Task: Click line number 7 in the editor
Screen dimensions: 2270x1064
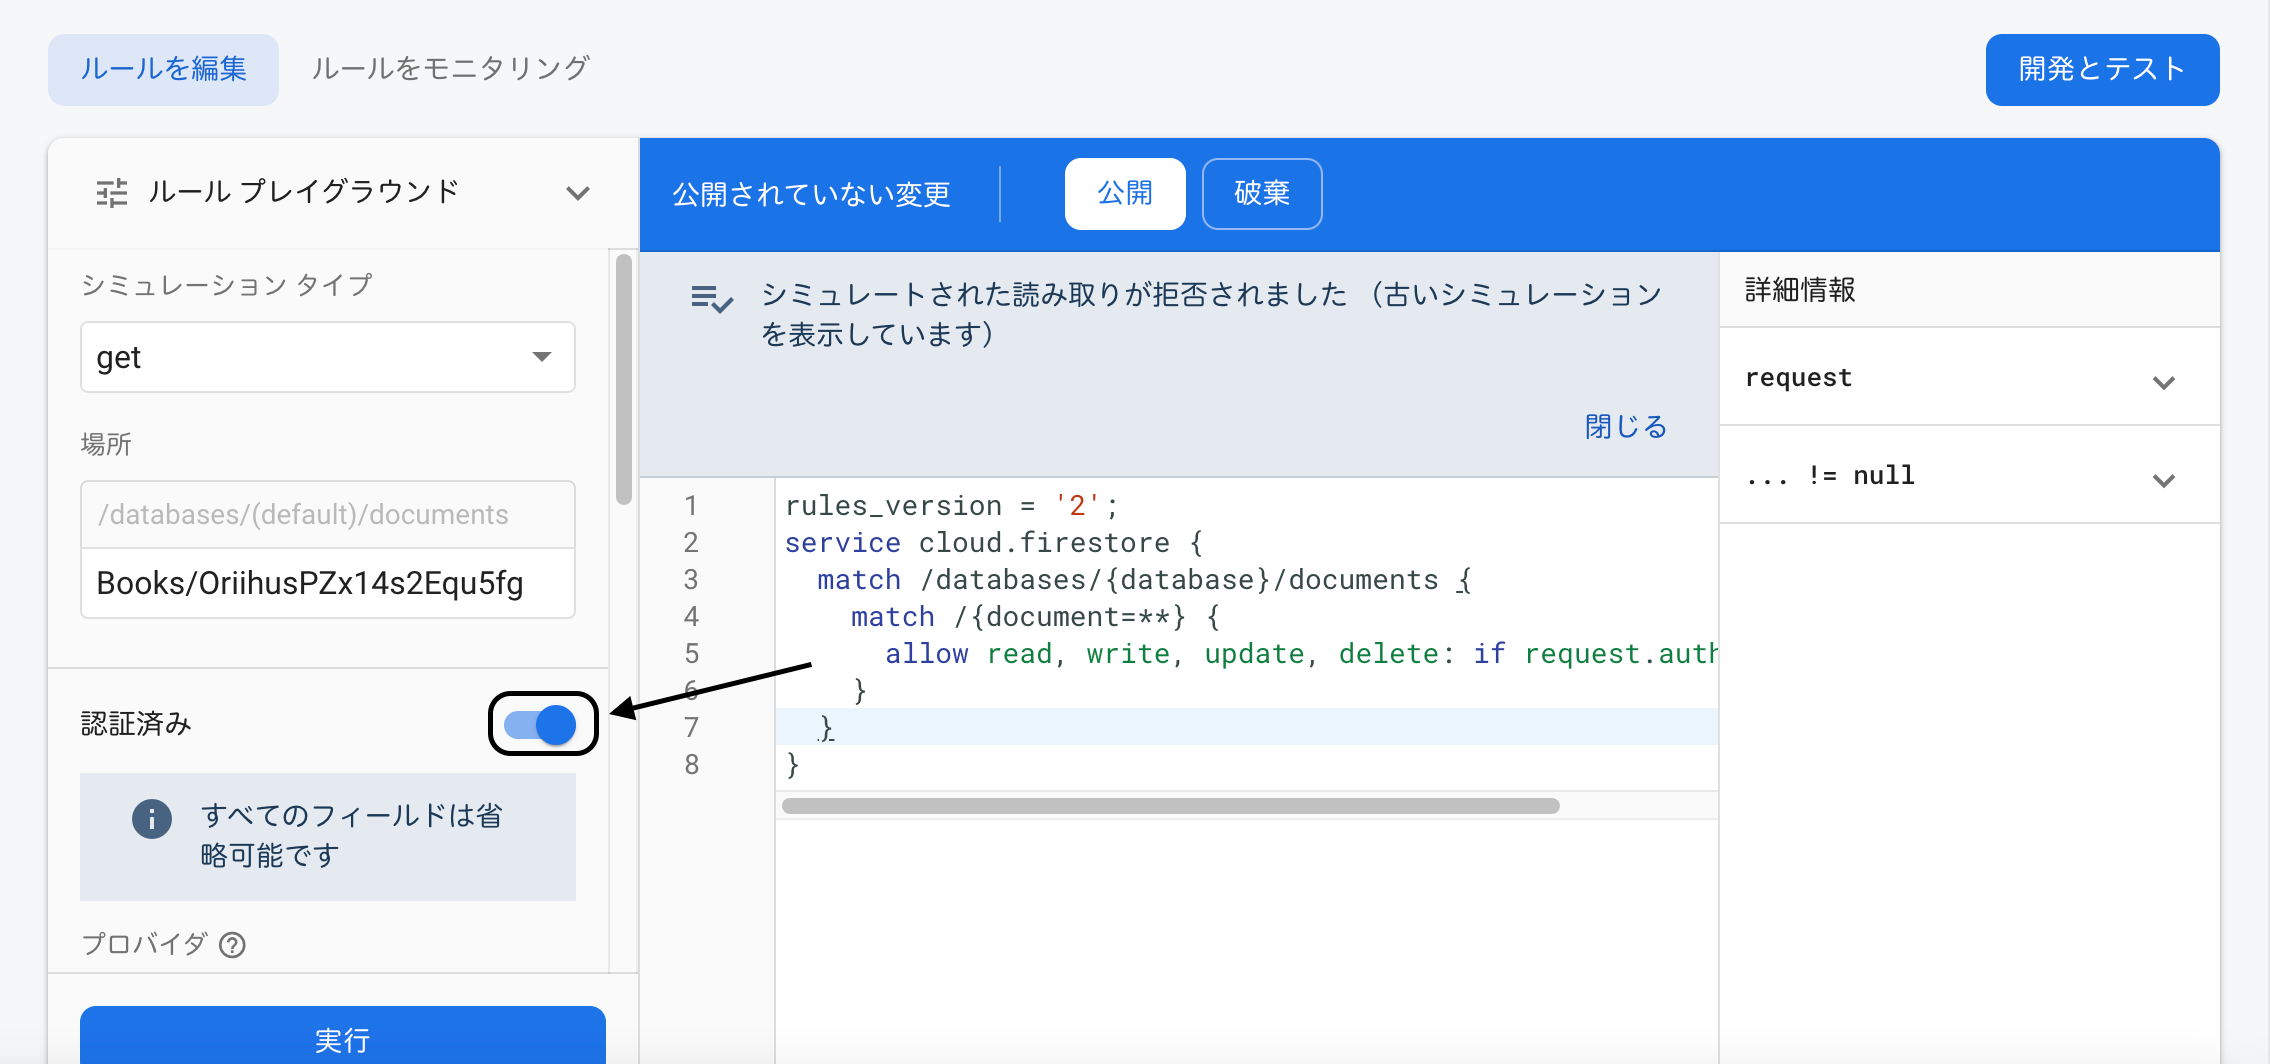Action: pyautogui.click(x=691, y=728)
